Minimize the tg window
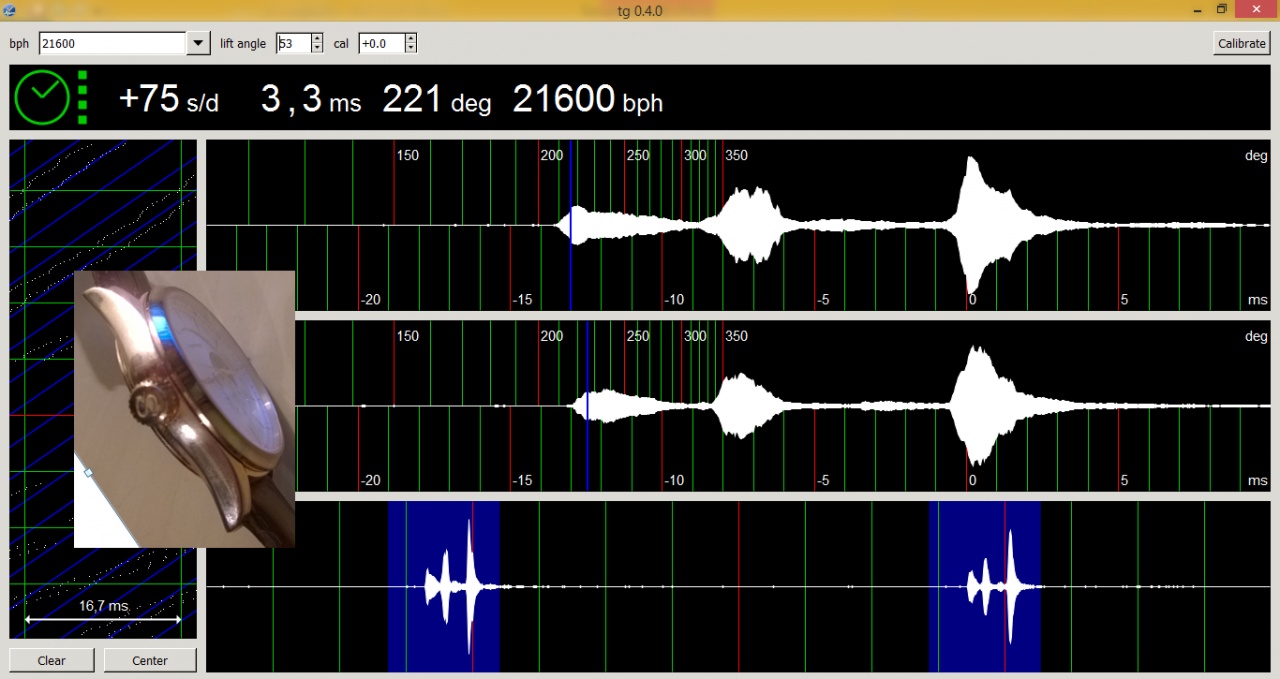1280x679 pixels. pos(1196,9)
